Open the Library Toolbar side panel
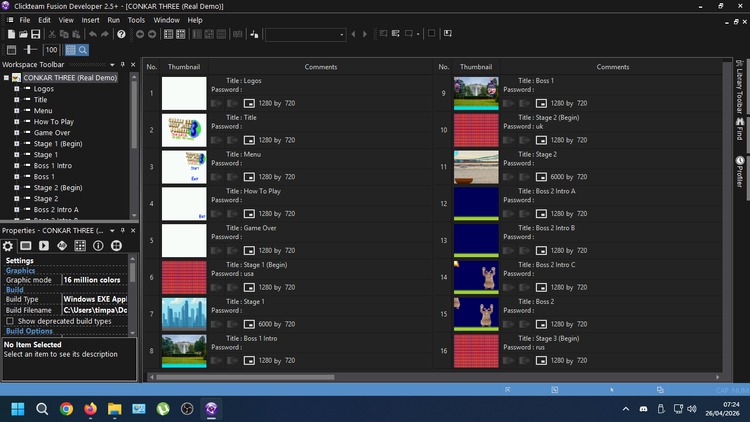The width and height of the screenshot is (750, 422). pos(740,87)
